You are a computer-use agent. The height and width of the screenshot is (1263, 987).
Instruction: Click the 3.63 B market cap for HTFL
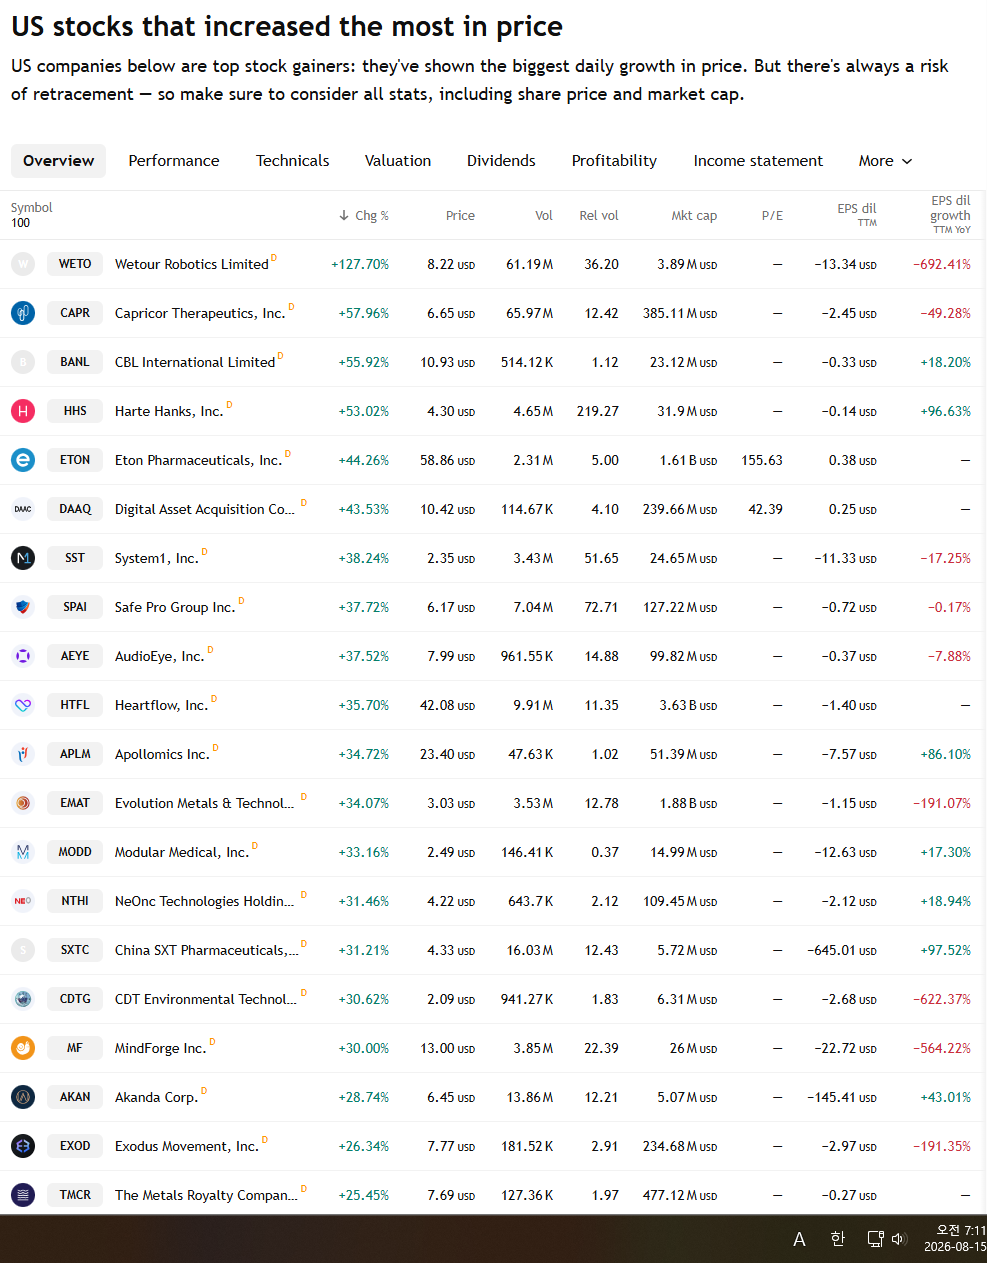click(688, 706)
